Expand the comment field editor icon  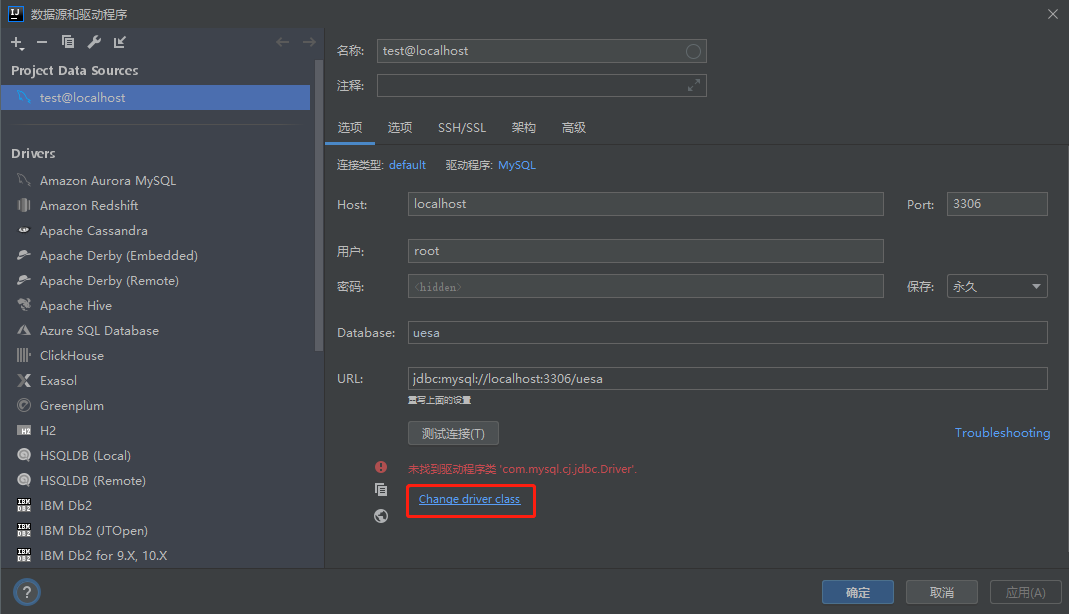coord(695,85)
